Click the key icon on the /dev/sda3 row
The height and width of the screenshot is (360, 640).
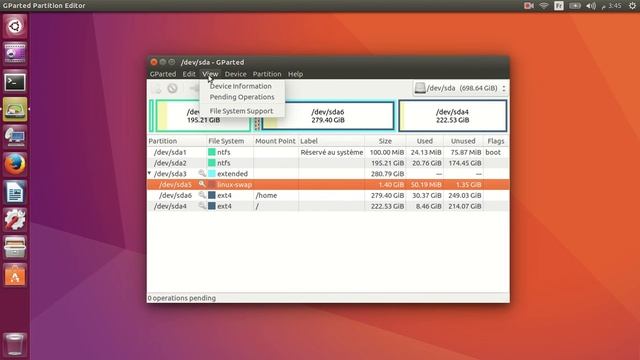tap(202, 173)
